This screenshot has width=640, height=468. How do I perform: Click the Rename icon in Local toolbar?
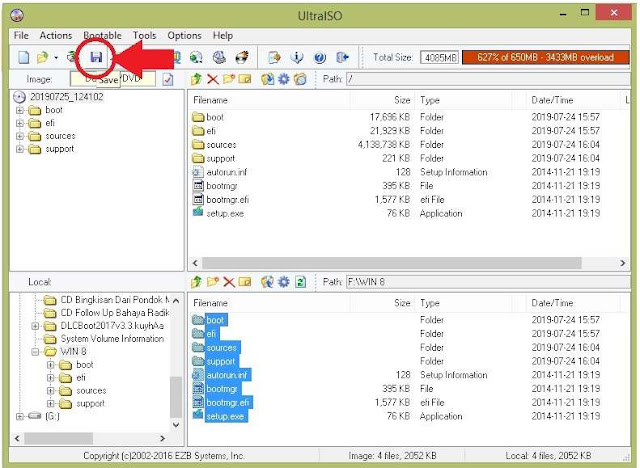tap(245, 282)
